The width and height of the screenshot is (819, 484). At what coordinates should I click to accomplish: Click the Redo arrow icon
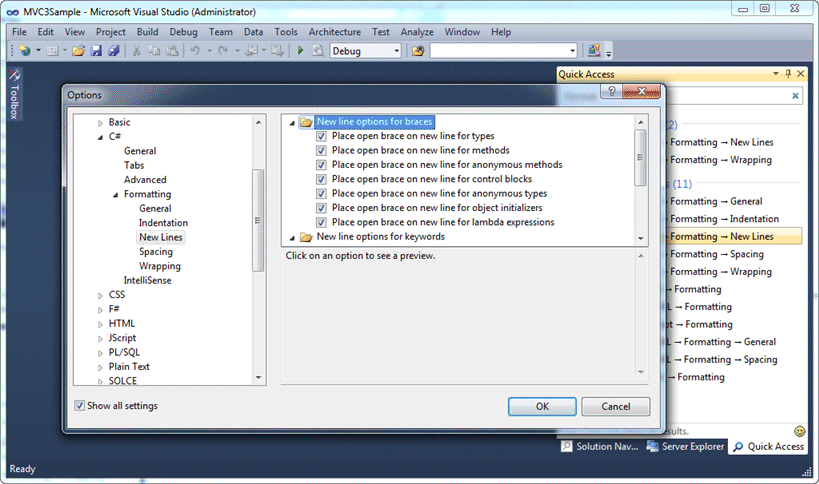[223, 51]
